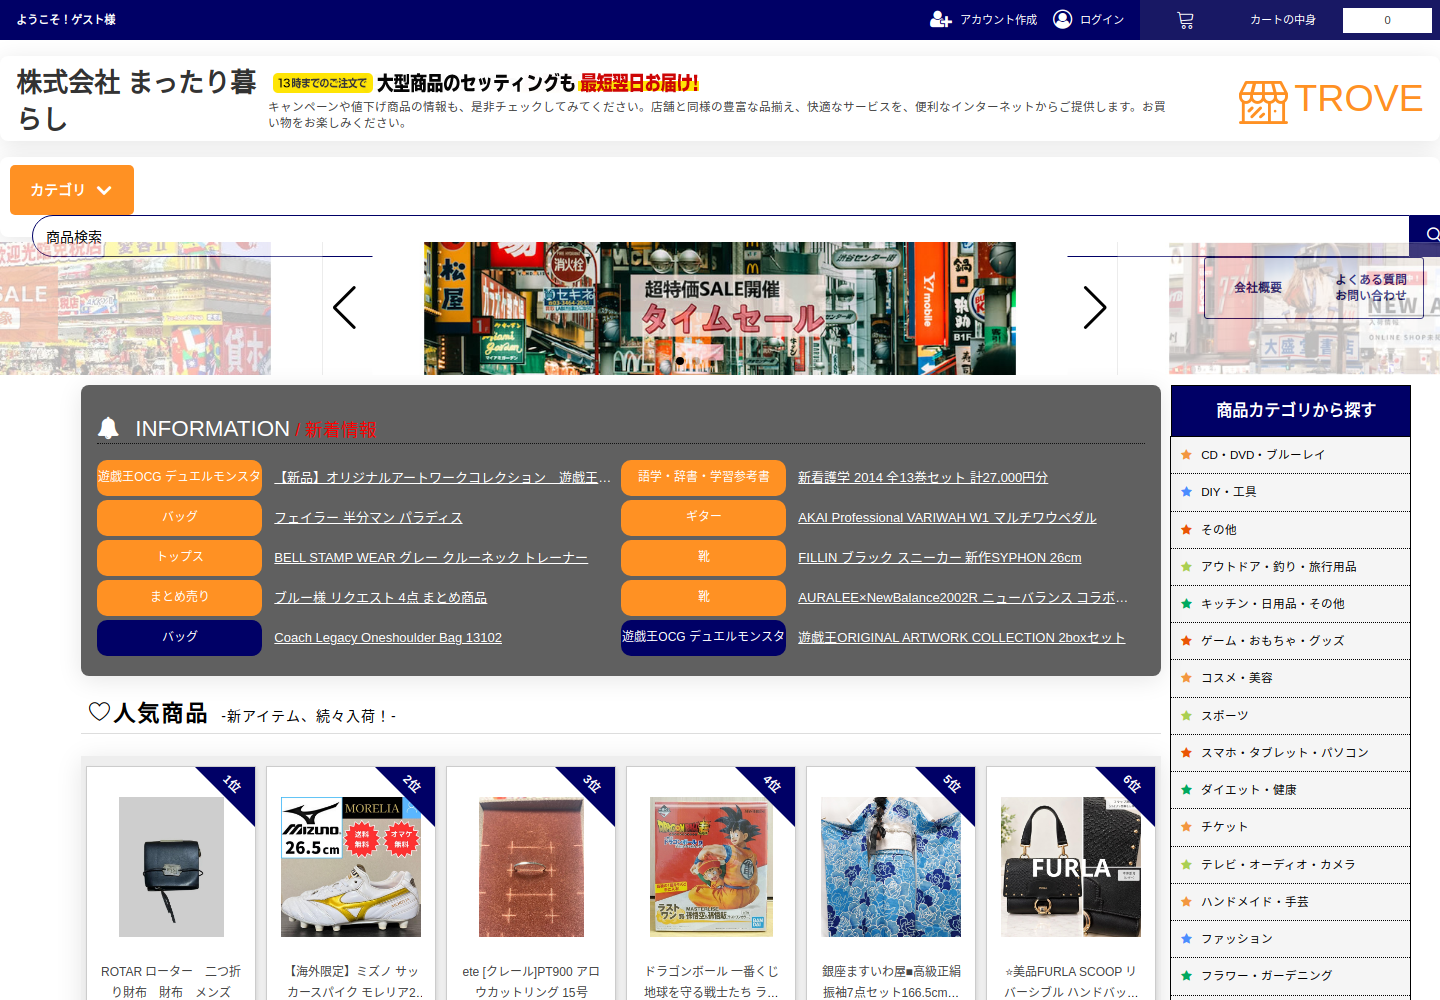Open よくある質問 お問い合わせ link
Viewport: 1440px width, 1000px height.
coord(1371,288)
